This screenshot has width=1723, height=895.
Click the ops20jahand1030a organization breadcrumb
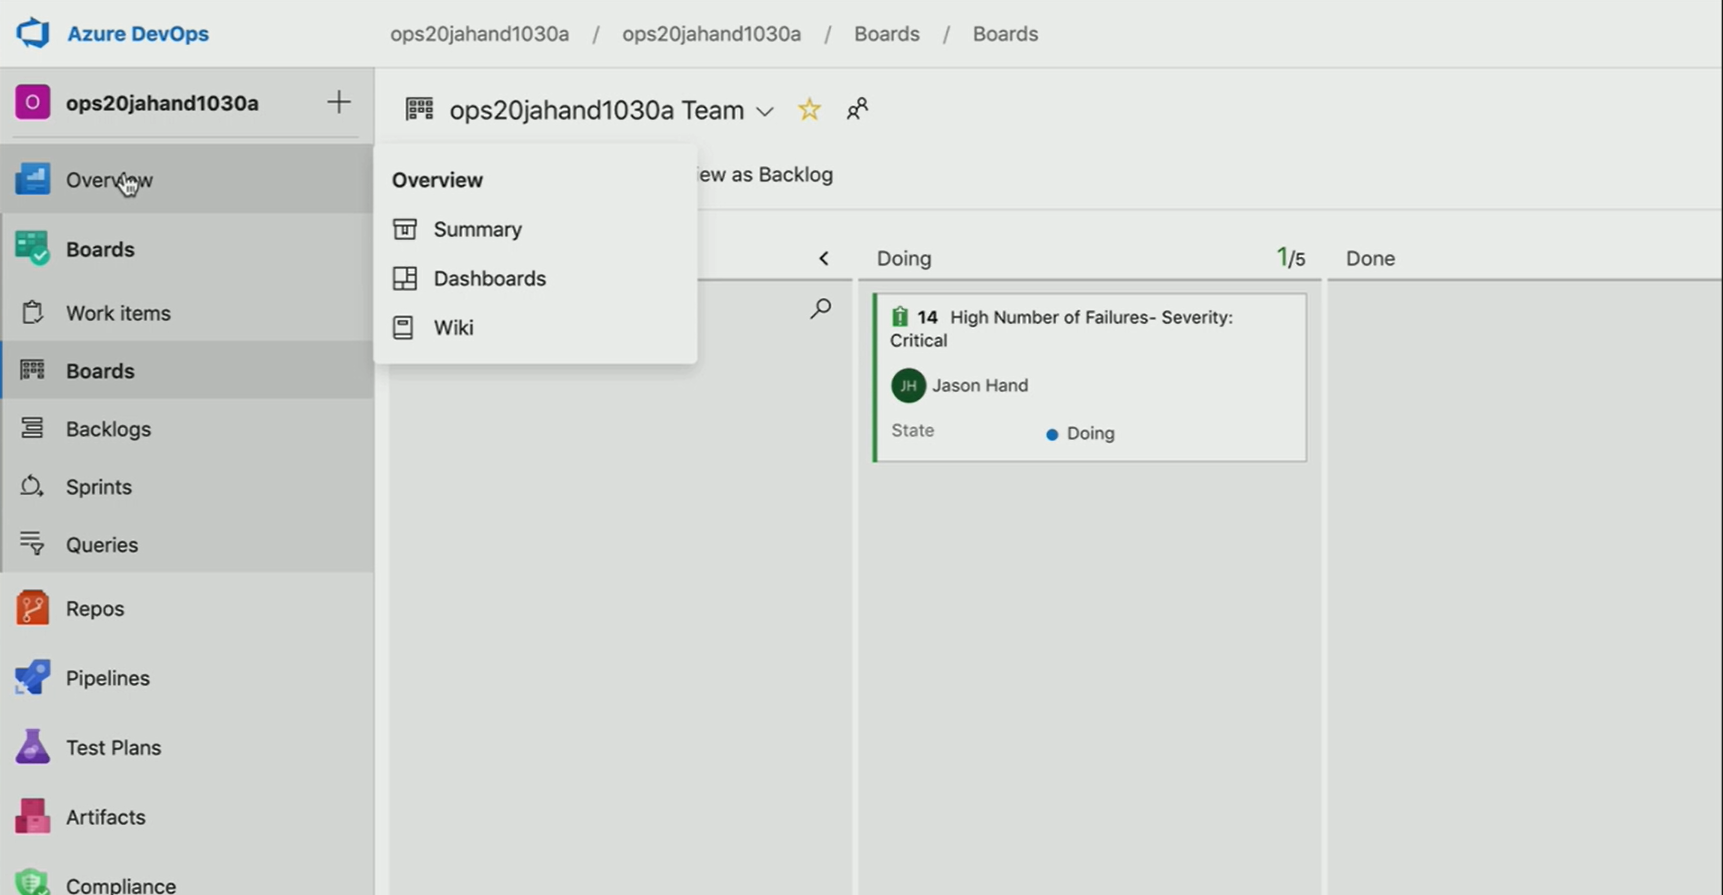[x=479, y=34]
